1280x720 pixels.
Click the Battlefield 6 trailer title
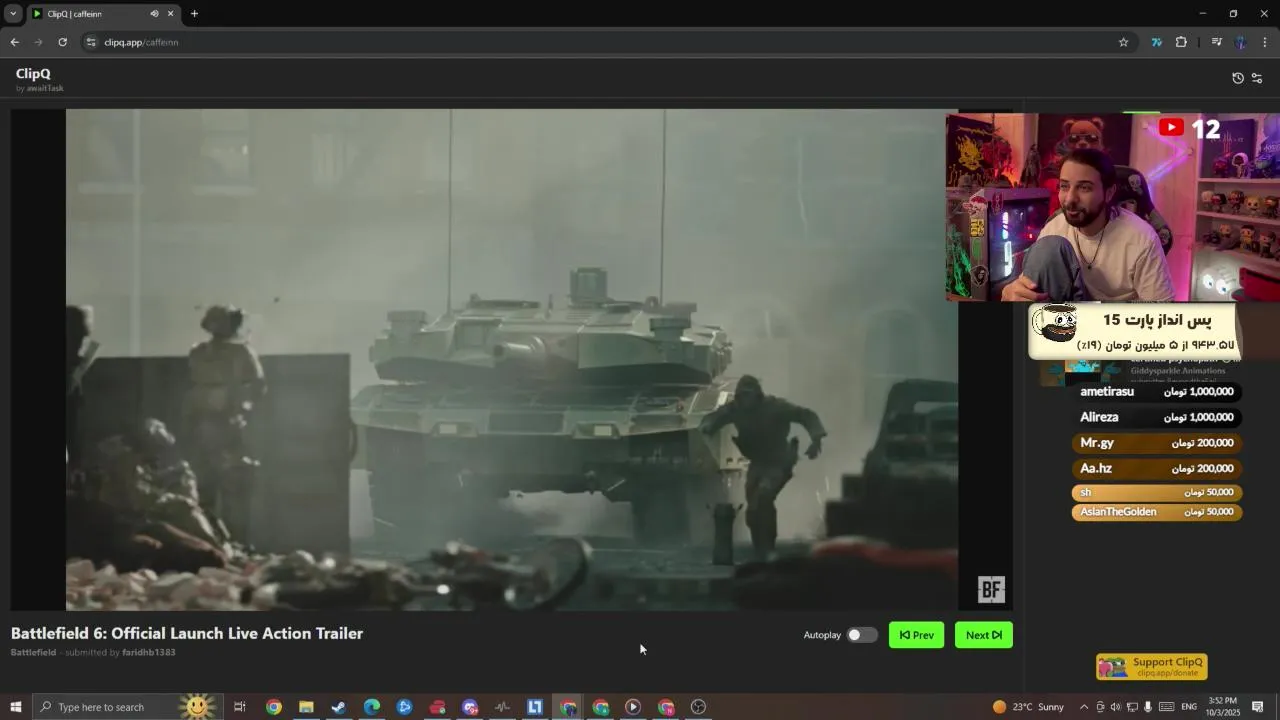tap(187, 633)
